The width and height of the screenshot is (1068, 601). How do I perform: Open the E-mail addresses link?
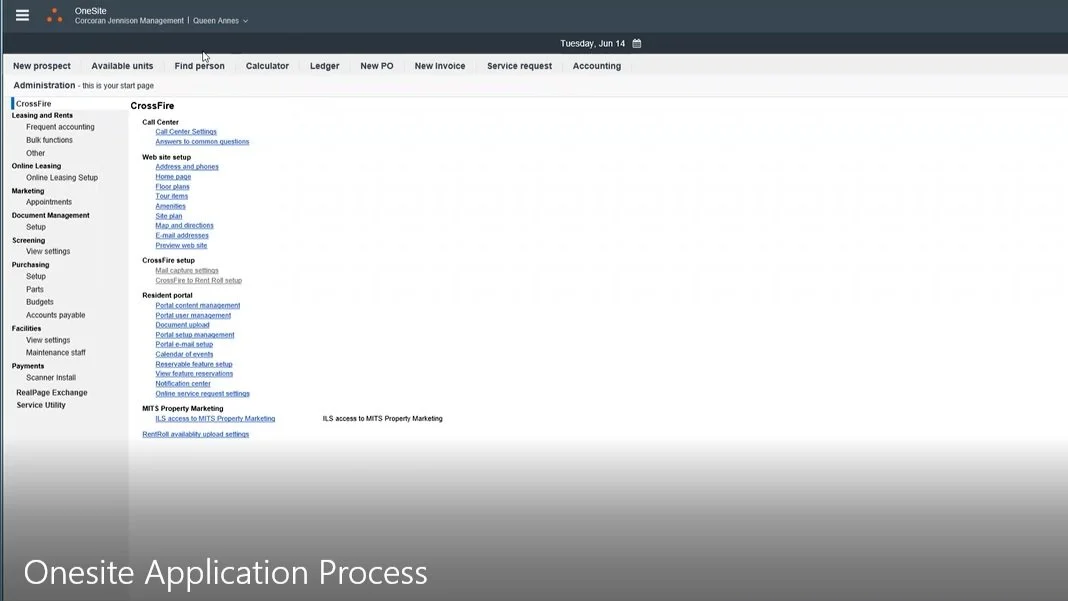182,236
